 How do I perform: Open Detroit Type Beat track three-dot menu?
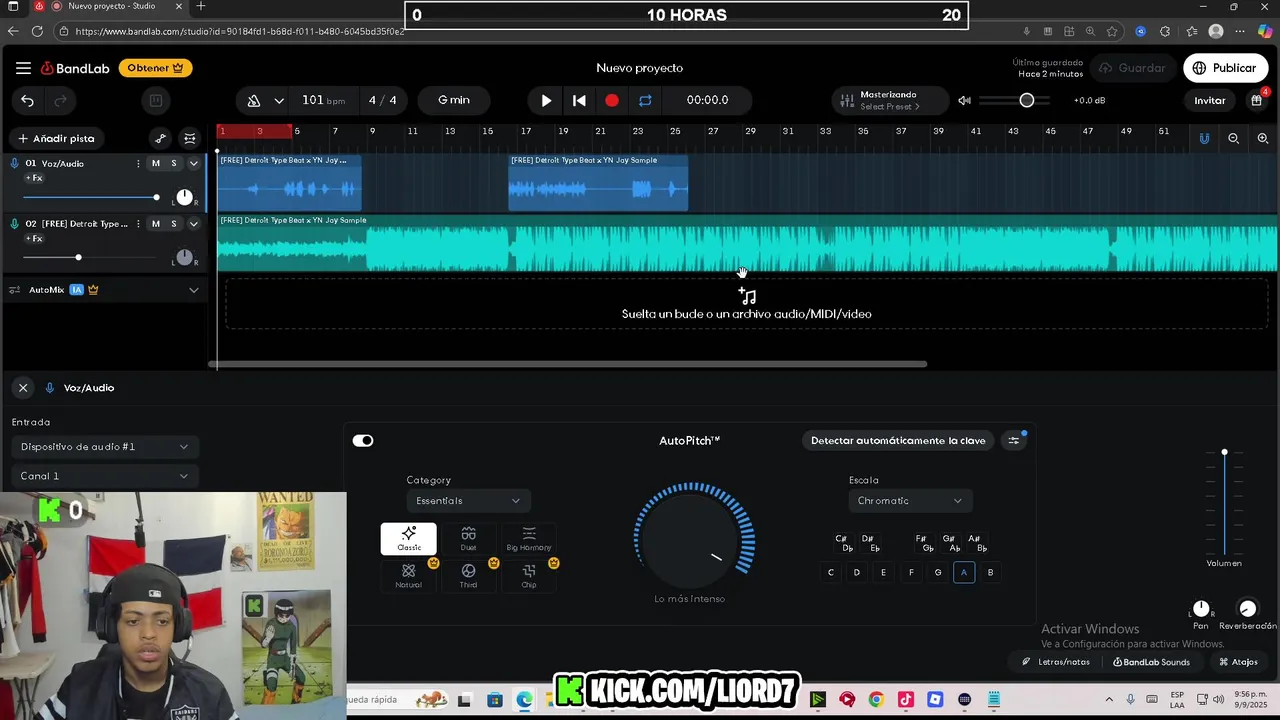138,224
